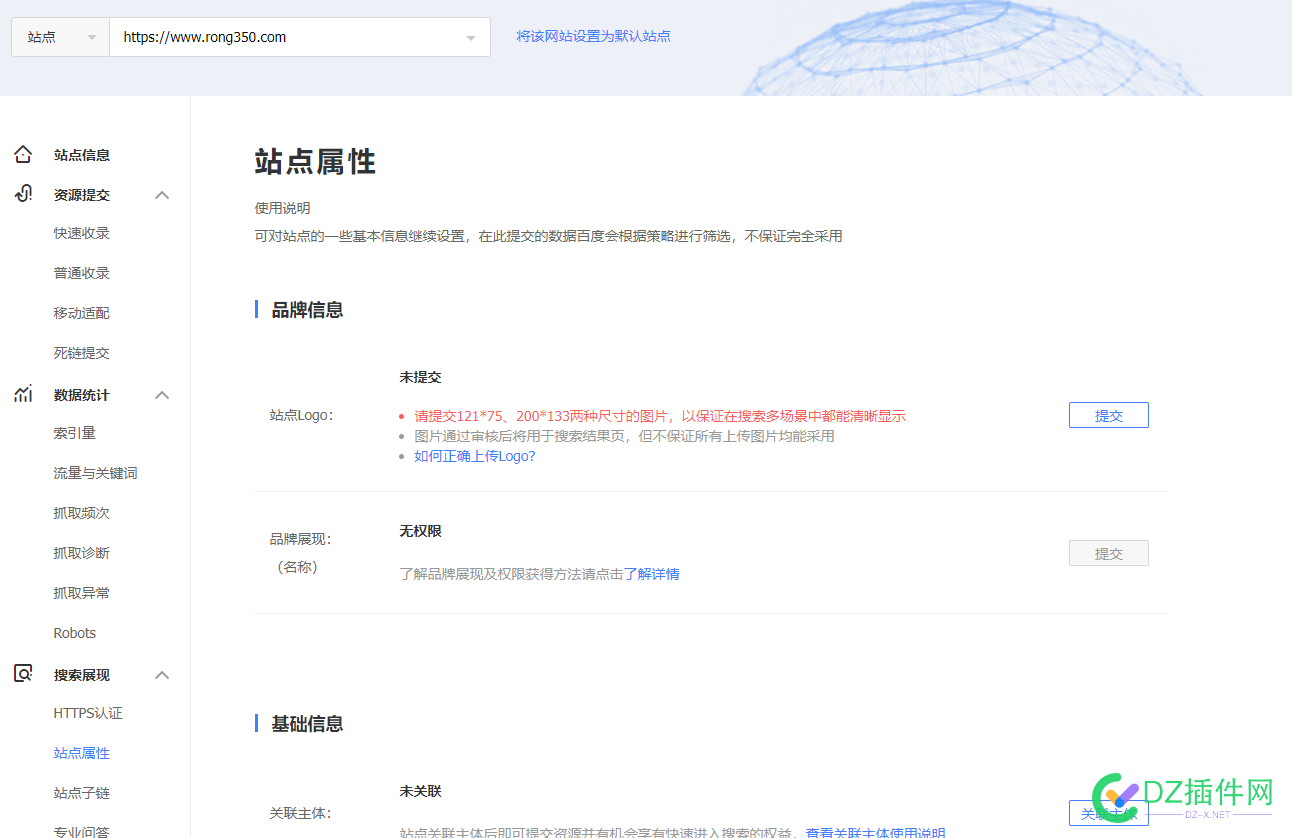
Task: Click the 使用说明 label
Action: click(283, 208)
